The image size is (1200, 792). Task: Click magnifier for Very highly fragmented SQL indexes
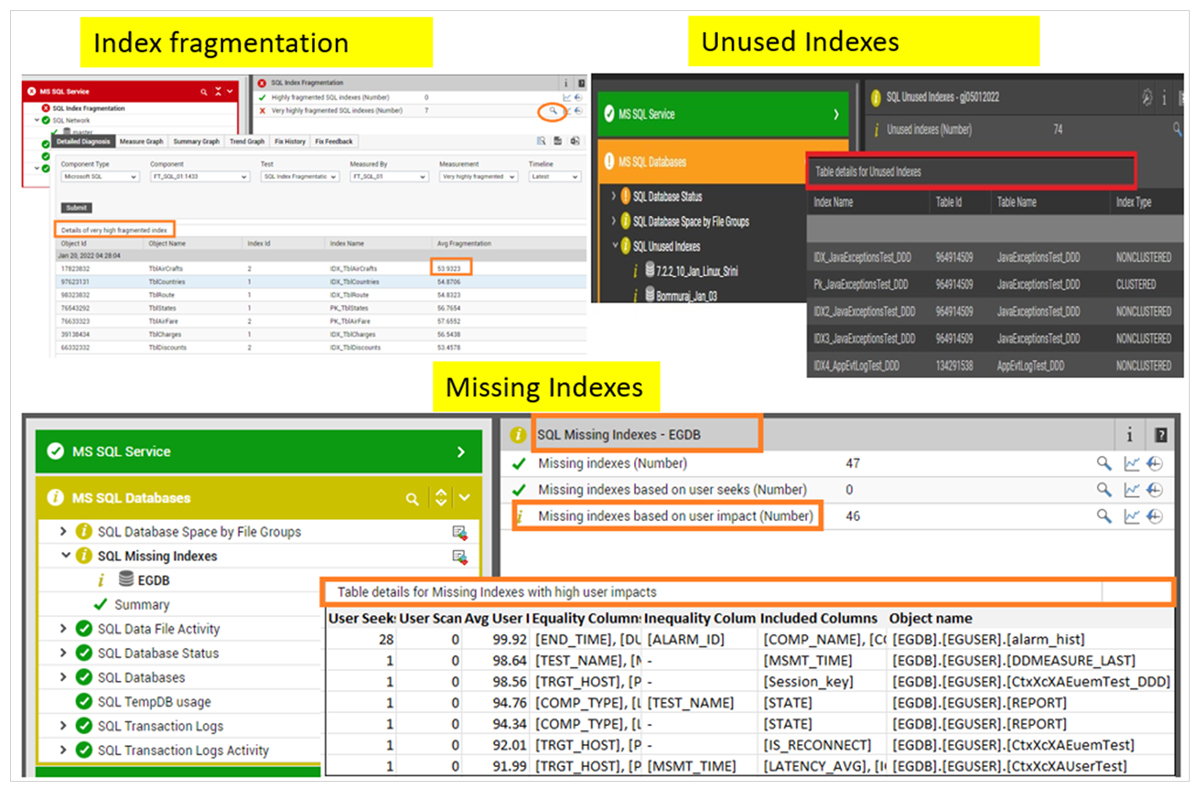pyautogui.click(x=552, y=110)
